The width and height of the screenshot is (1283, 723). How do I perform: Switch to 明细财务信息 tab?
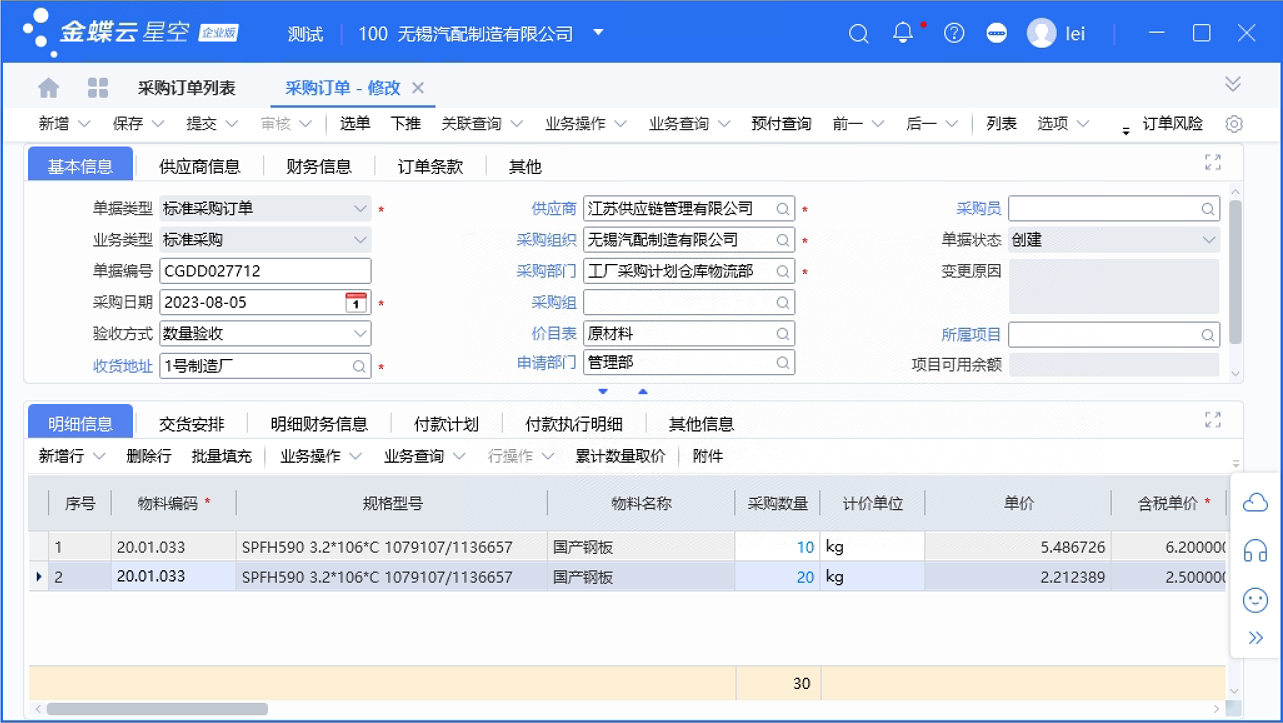click(x=319, y=424)
